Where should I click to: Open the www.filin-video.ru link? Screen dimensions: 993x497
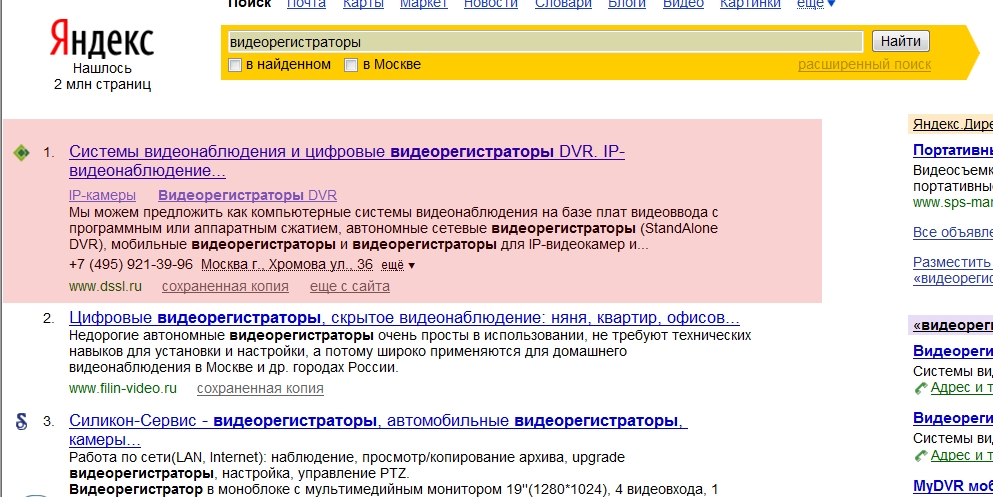coord(123,388)
